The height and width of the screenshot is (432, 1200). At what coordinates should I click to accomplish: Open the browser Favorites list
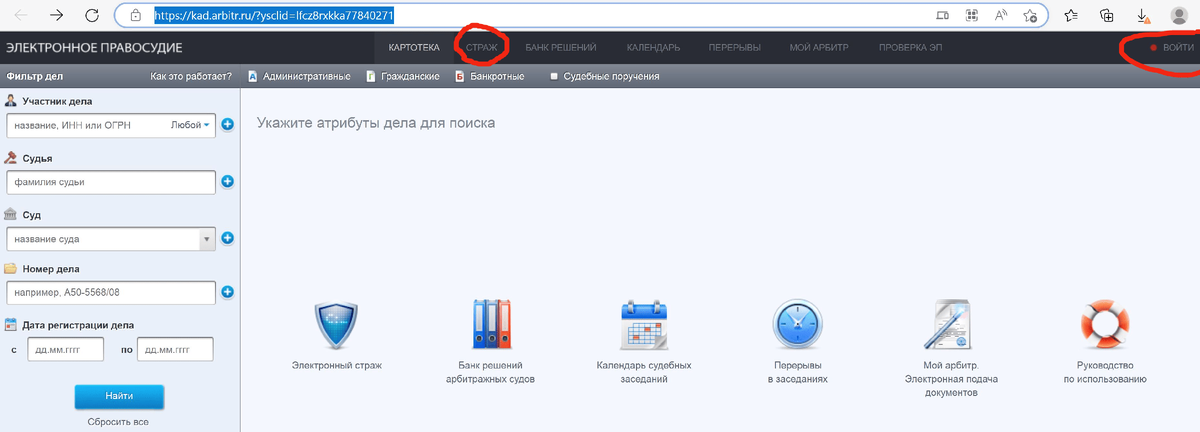(1072, 15)
